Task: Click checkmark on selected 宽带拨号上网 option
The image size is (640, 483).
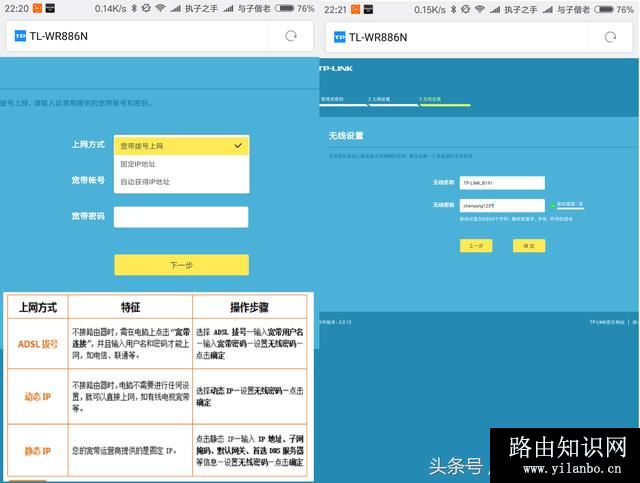Action: [238, 145]
